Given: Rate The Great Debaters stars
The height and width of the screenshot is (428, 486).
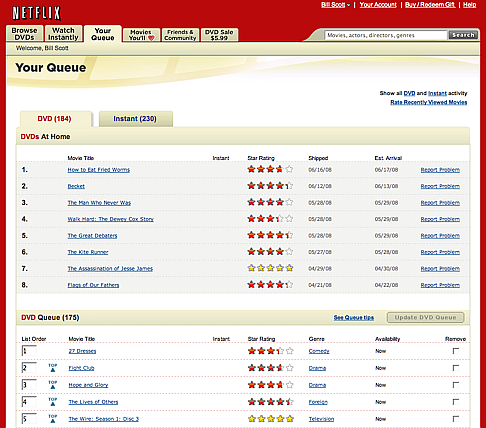Looking at the screenshot, I should pyautogui.click(x=270, y=235).
